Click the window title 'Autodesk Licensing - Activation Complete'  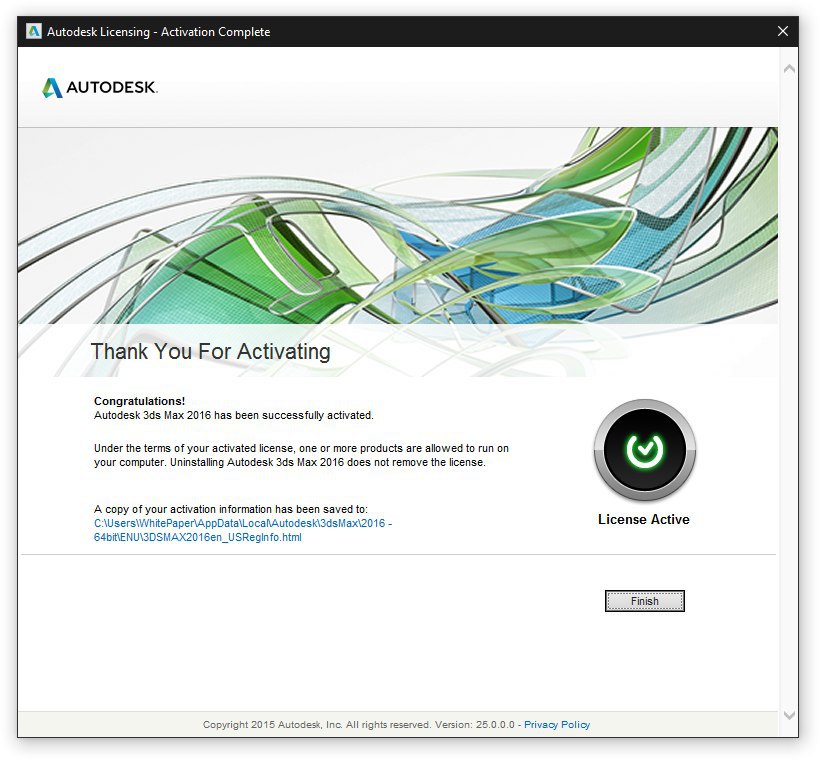tap(158, 32)
